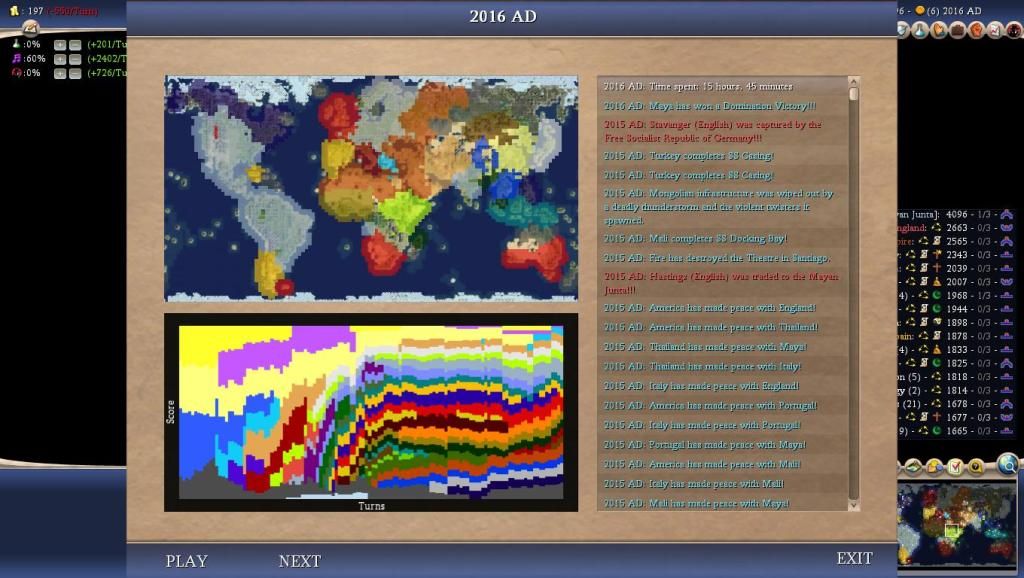Screen dimensions: 1024x578
Task: Click the orange fist advisor icon
Action: point(976,29)
